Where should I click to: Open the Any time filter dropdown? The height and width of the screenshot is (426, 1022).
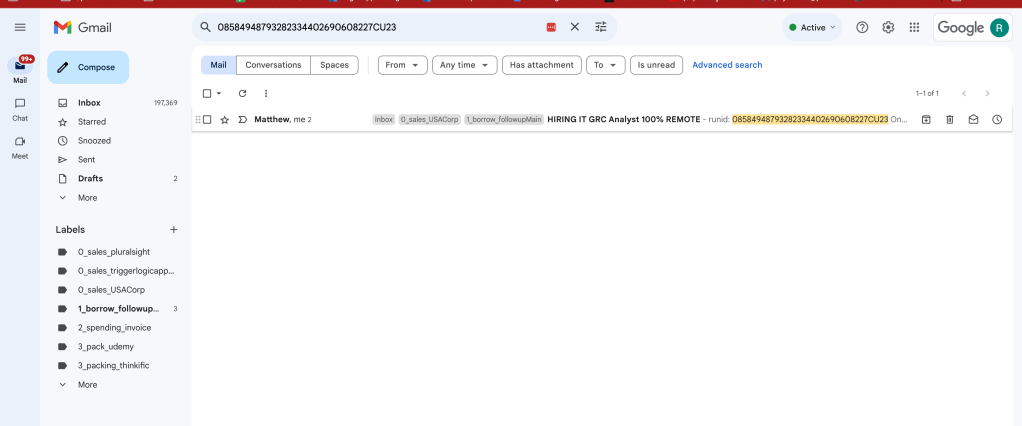[x=465, y=65]
